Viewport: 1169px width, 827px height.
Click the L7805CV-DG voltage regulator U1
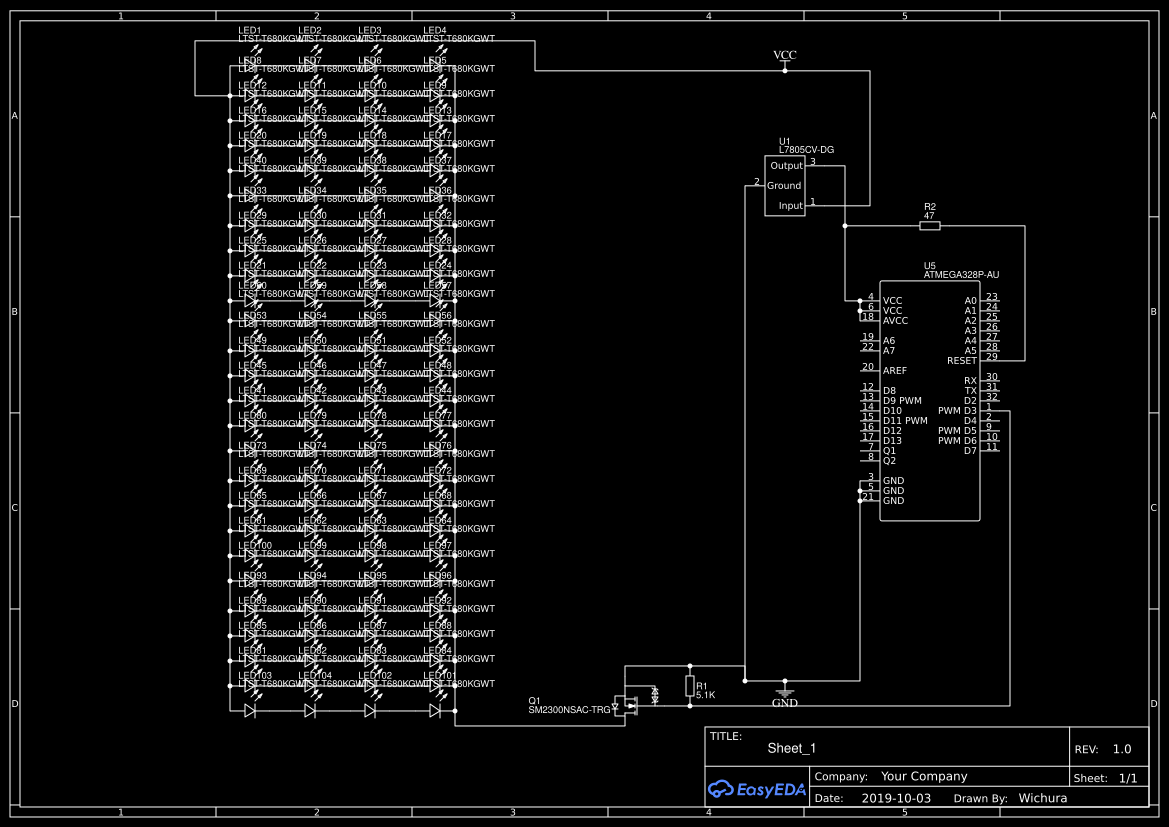[786, 185]
